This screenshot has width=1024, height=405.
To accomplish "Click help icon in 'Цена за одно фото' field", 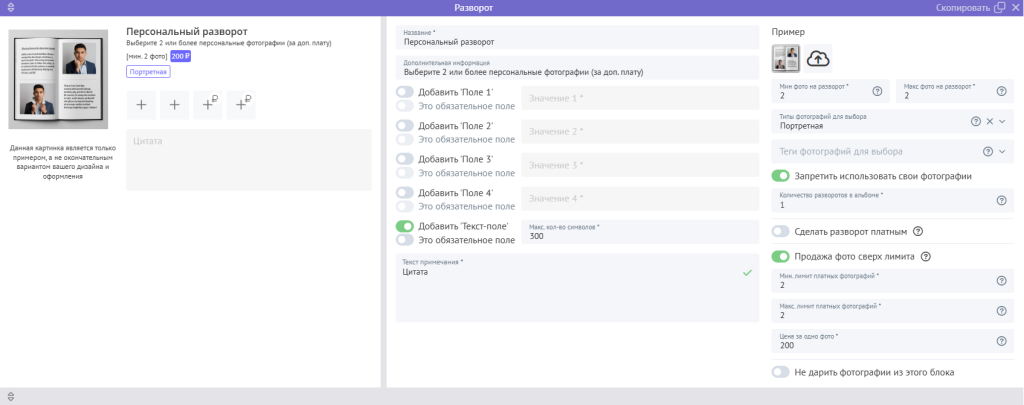I will [1001, 341].
